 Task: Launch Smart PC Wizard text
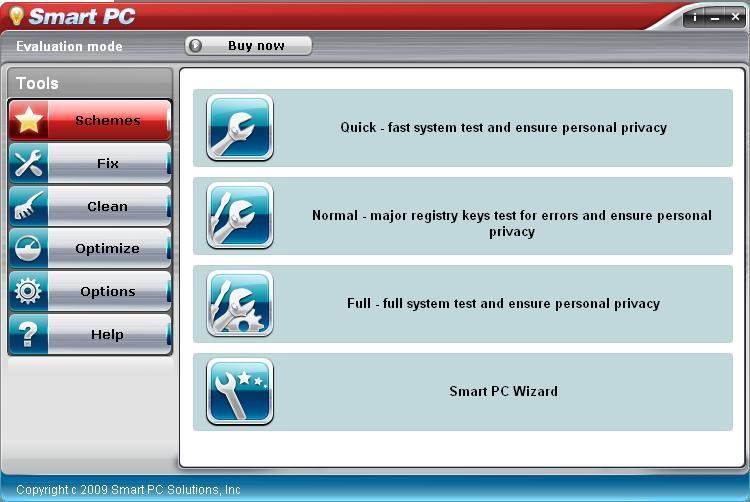pyautogui.click(x=503, y=392)
